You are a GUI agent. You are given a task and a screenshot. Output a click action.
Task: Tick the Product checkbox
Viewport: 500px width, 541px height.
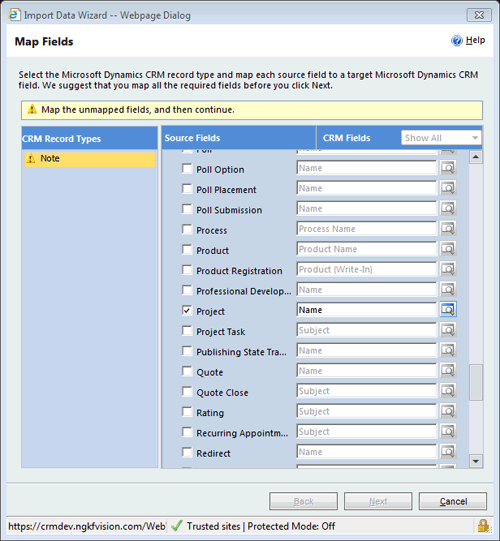[x=187, y=249]
